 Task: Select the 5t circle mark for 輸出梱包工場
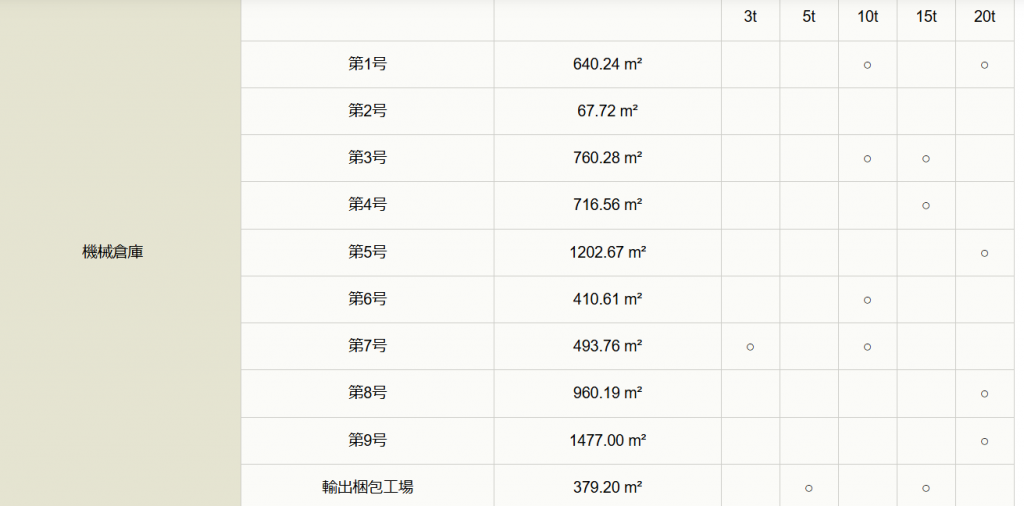tap(808, 488)
